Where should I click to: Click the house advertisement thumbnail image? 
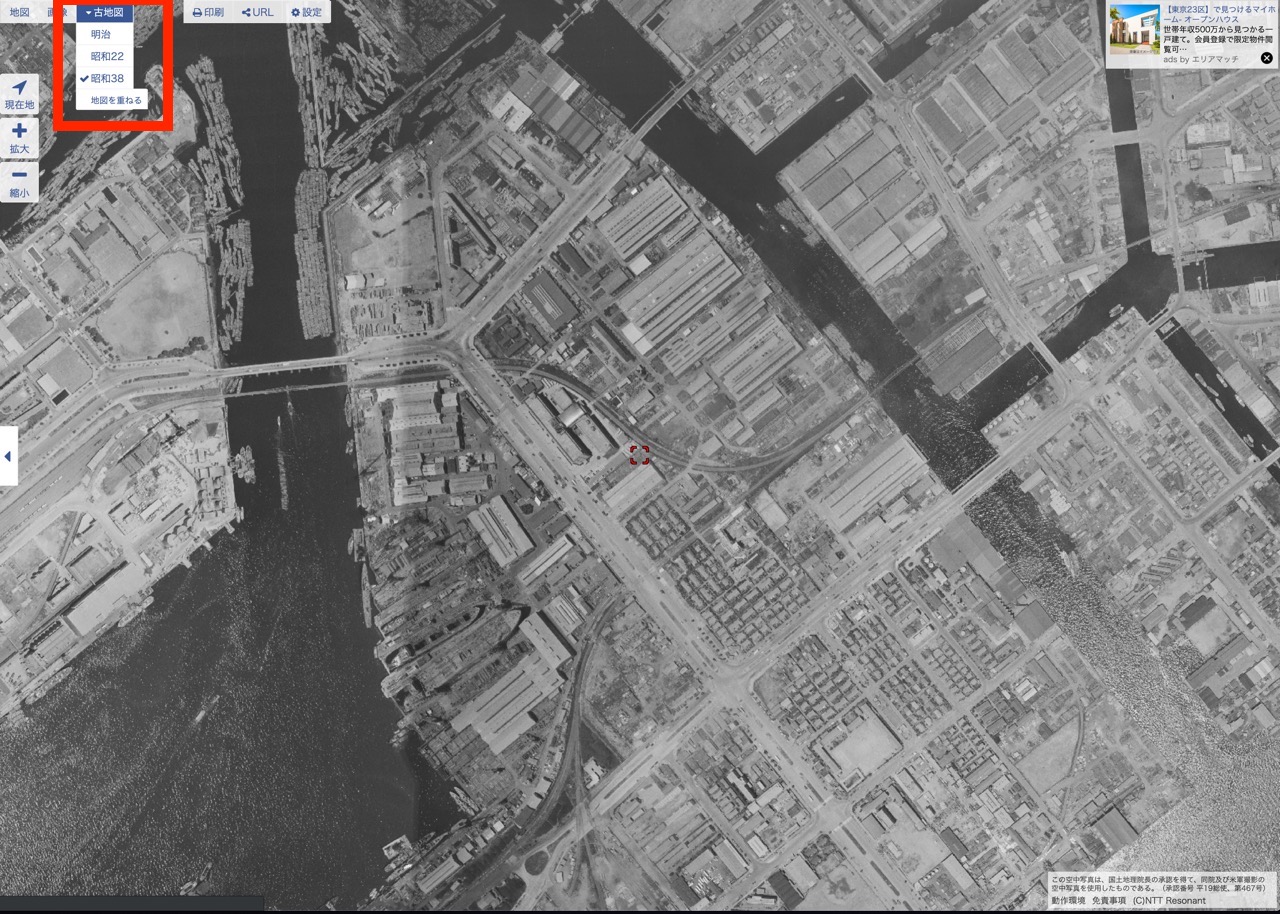[x=1135, y=29]
